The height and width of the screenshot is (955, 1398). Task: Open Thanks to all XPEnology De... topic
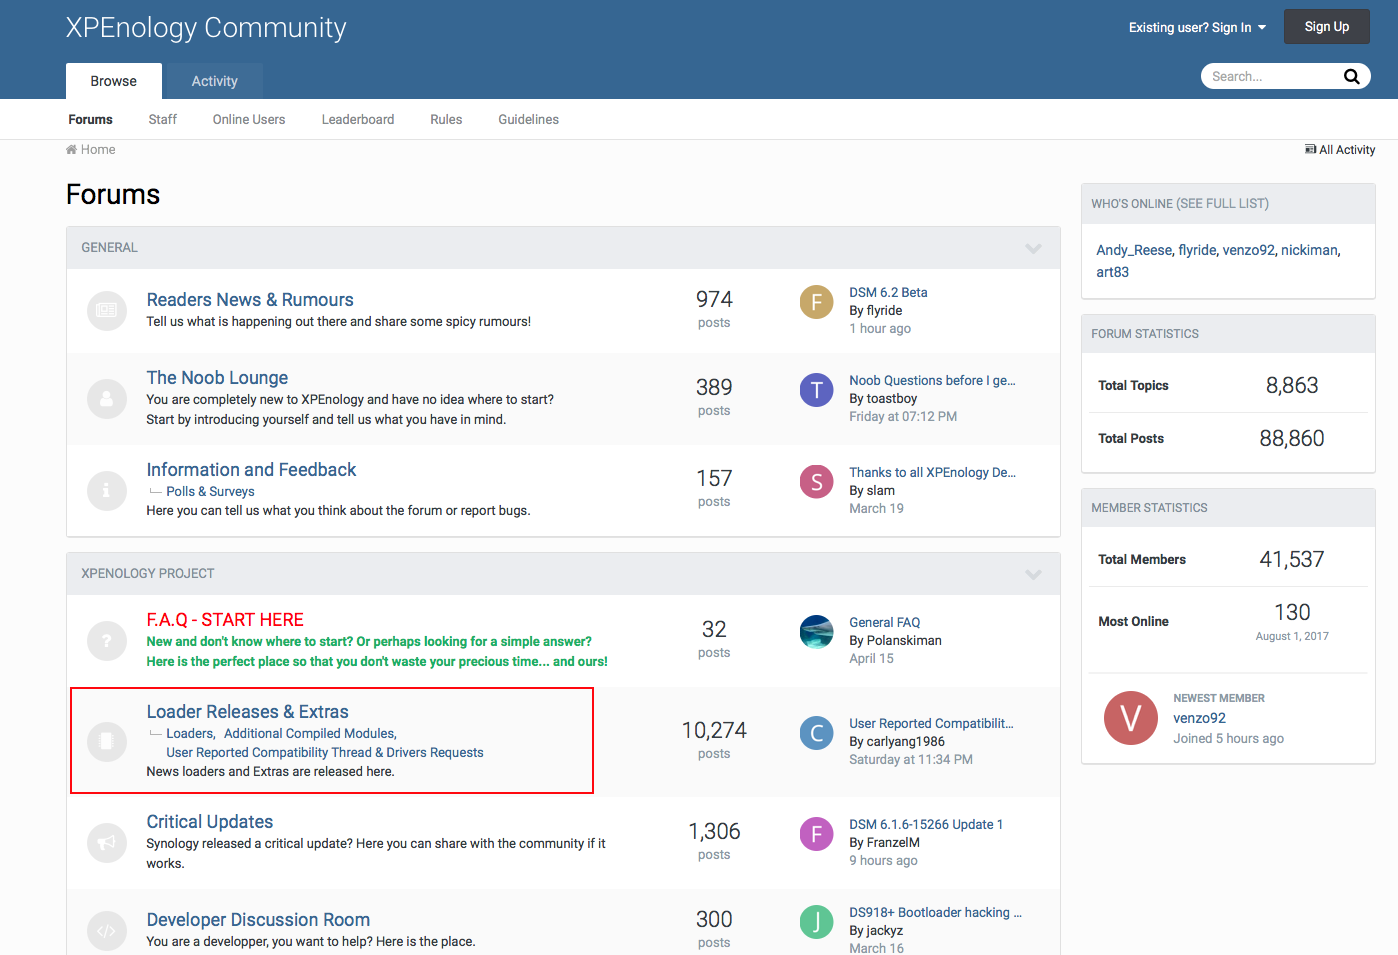tap(932, 473)
